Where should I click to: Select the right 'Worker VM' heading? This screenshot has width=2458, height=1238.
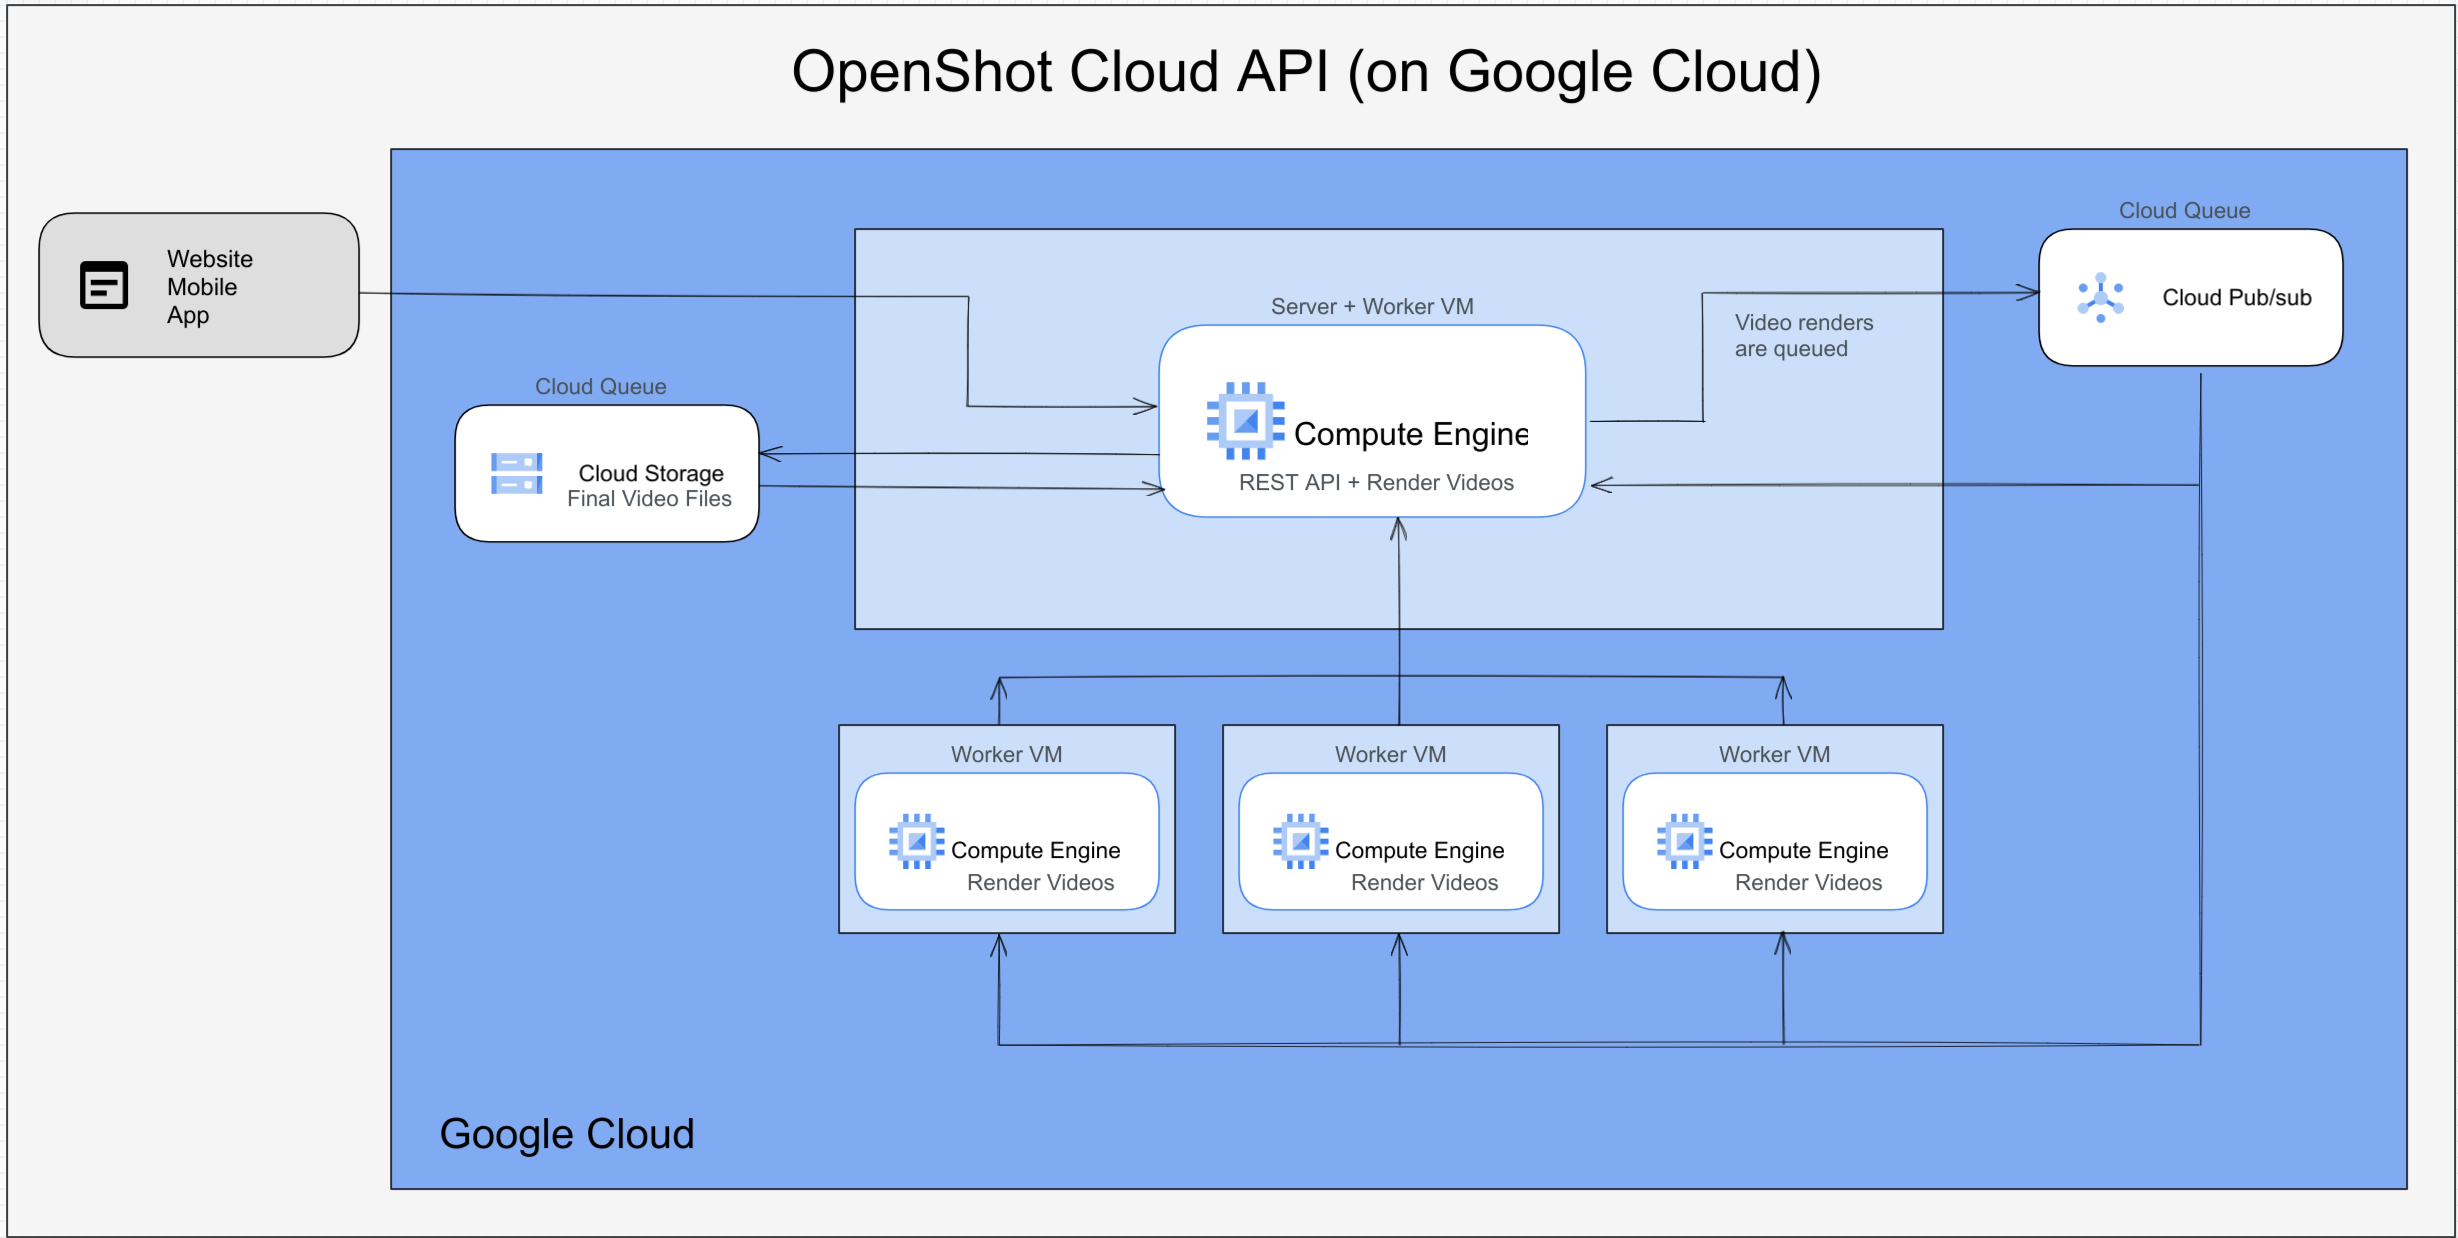1774,755
